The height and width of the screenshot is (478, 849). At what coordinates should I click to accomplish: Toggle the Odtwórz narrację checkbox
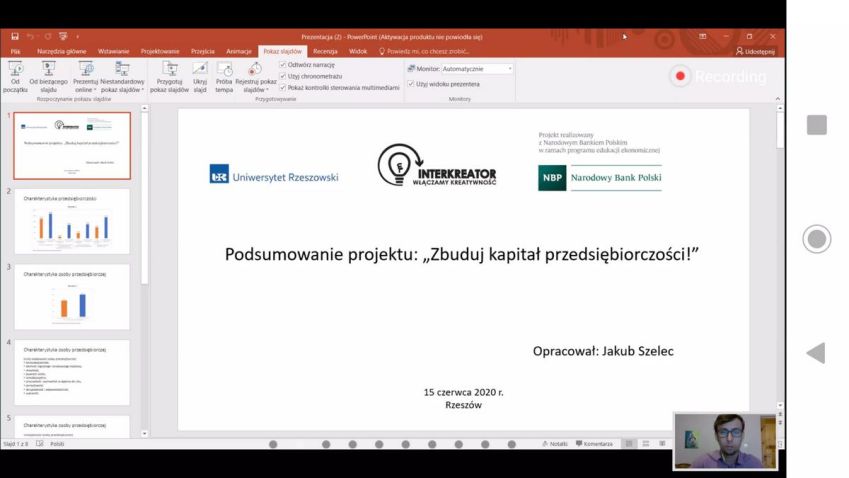(x=283, y=64)
